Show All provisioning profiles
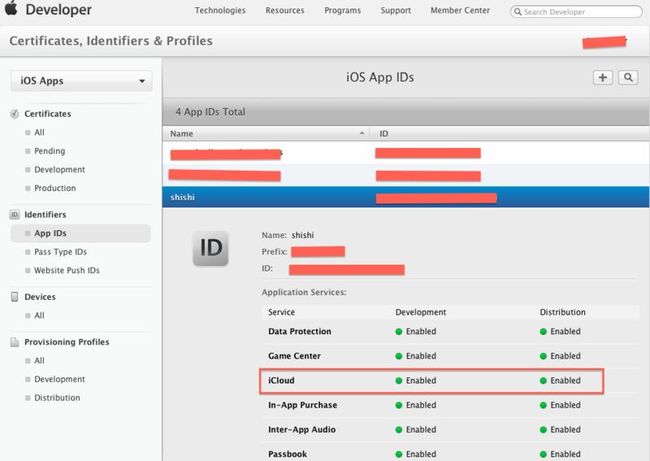 tap(39, 361)
